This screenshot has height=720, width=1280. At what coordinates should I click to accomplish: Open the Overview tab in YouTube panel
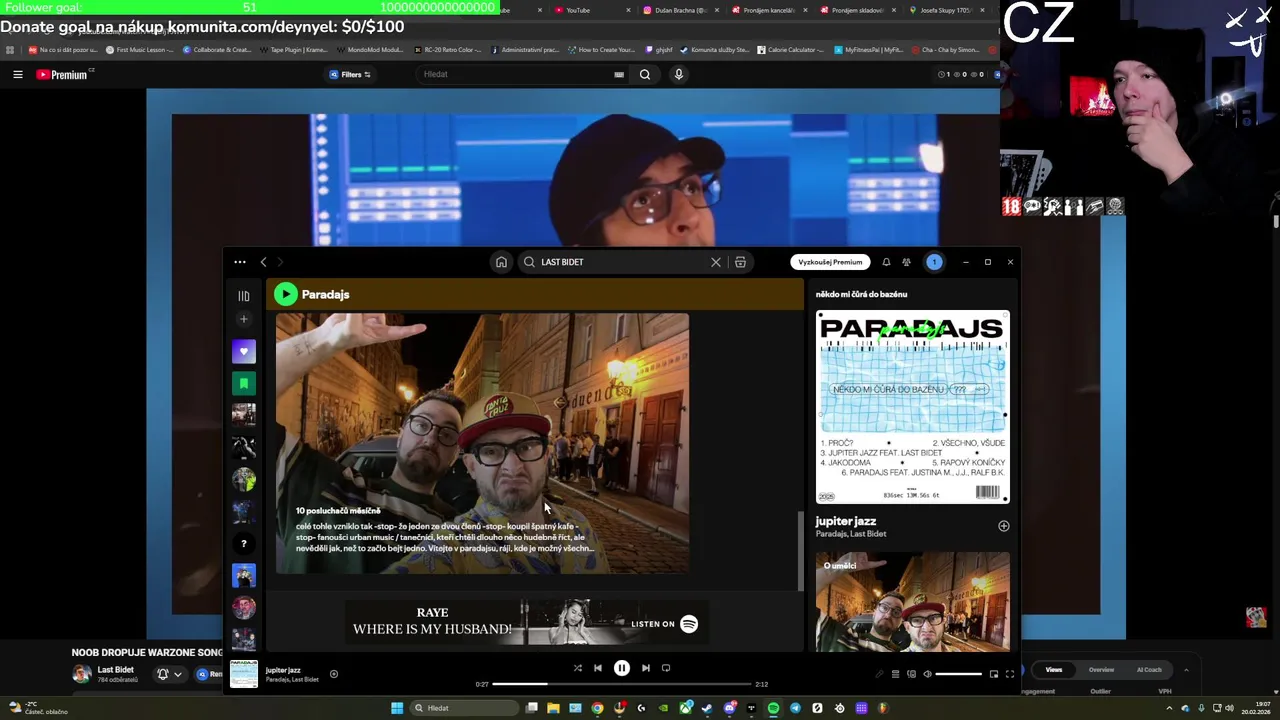point(1101,669)
